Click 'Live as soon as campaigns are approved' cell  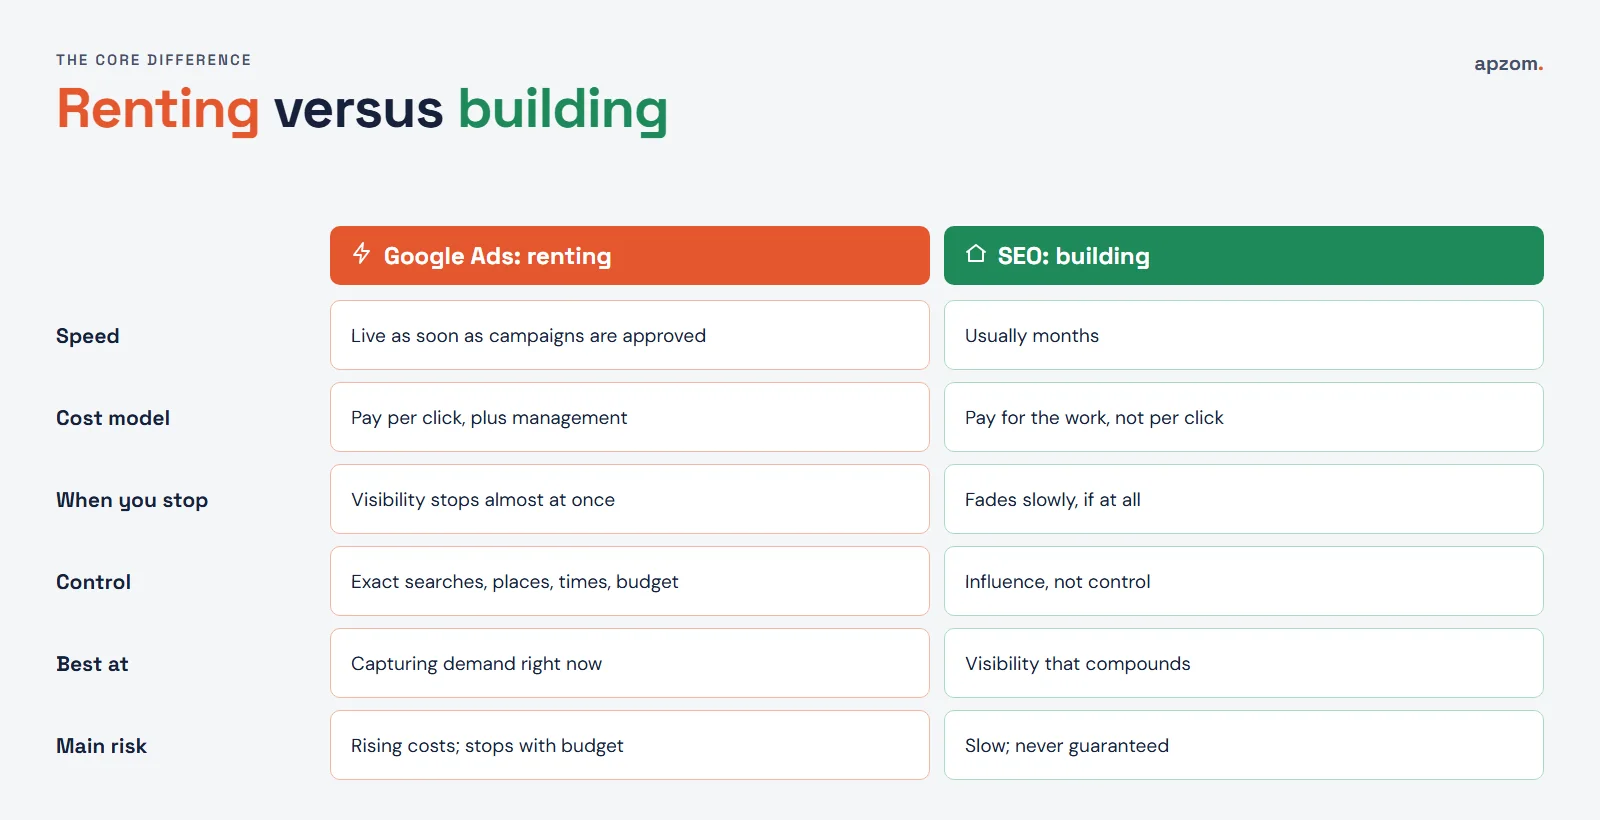[x=630, y=335]
